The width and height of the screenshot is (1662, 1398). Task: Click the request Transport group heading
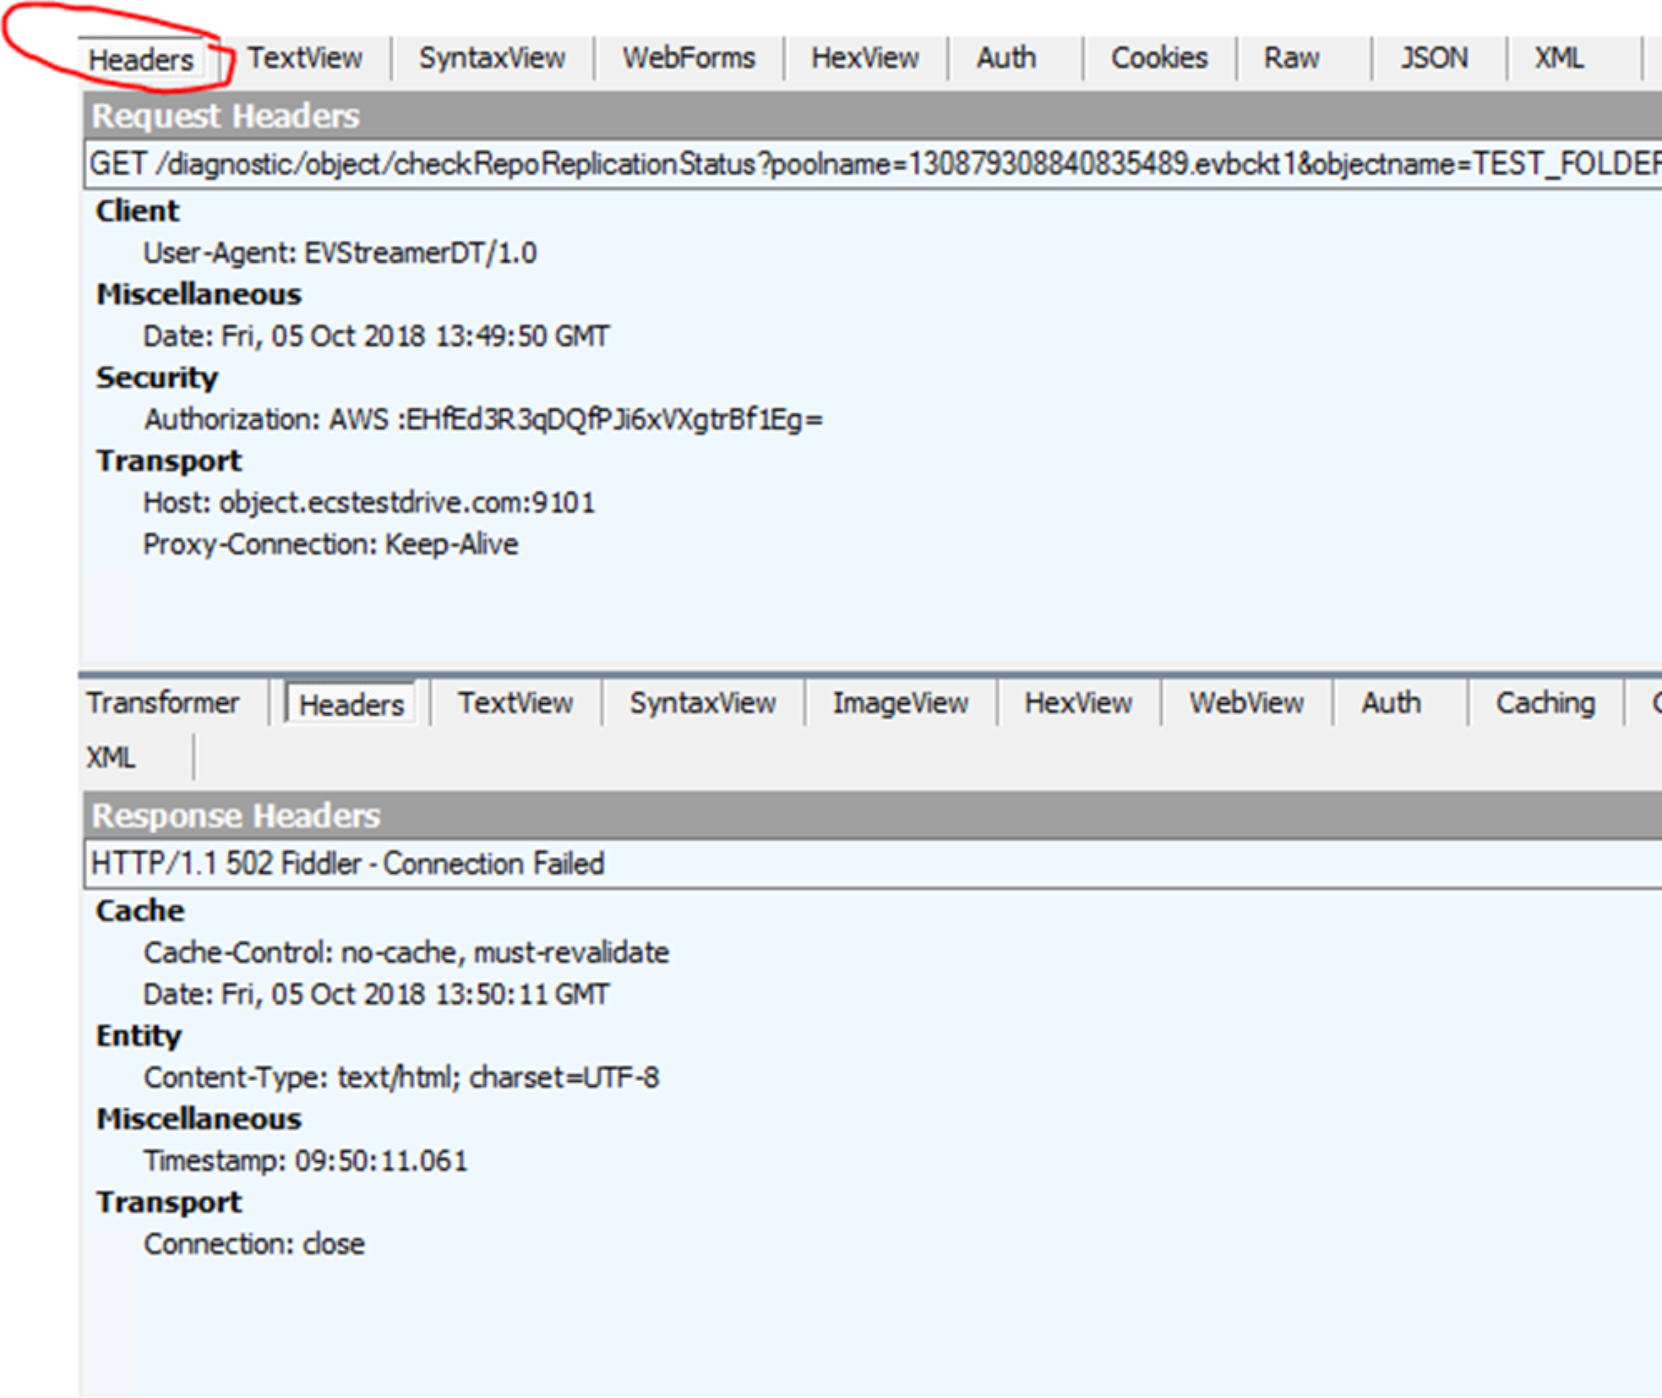pos(169,461)
